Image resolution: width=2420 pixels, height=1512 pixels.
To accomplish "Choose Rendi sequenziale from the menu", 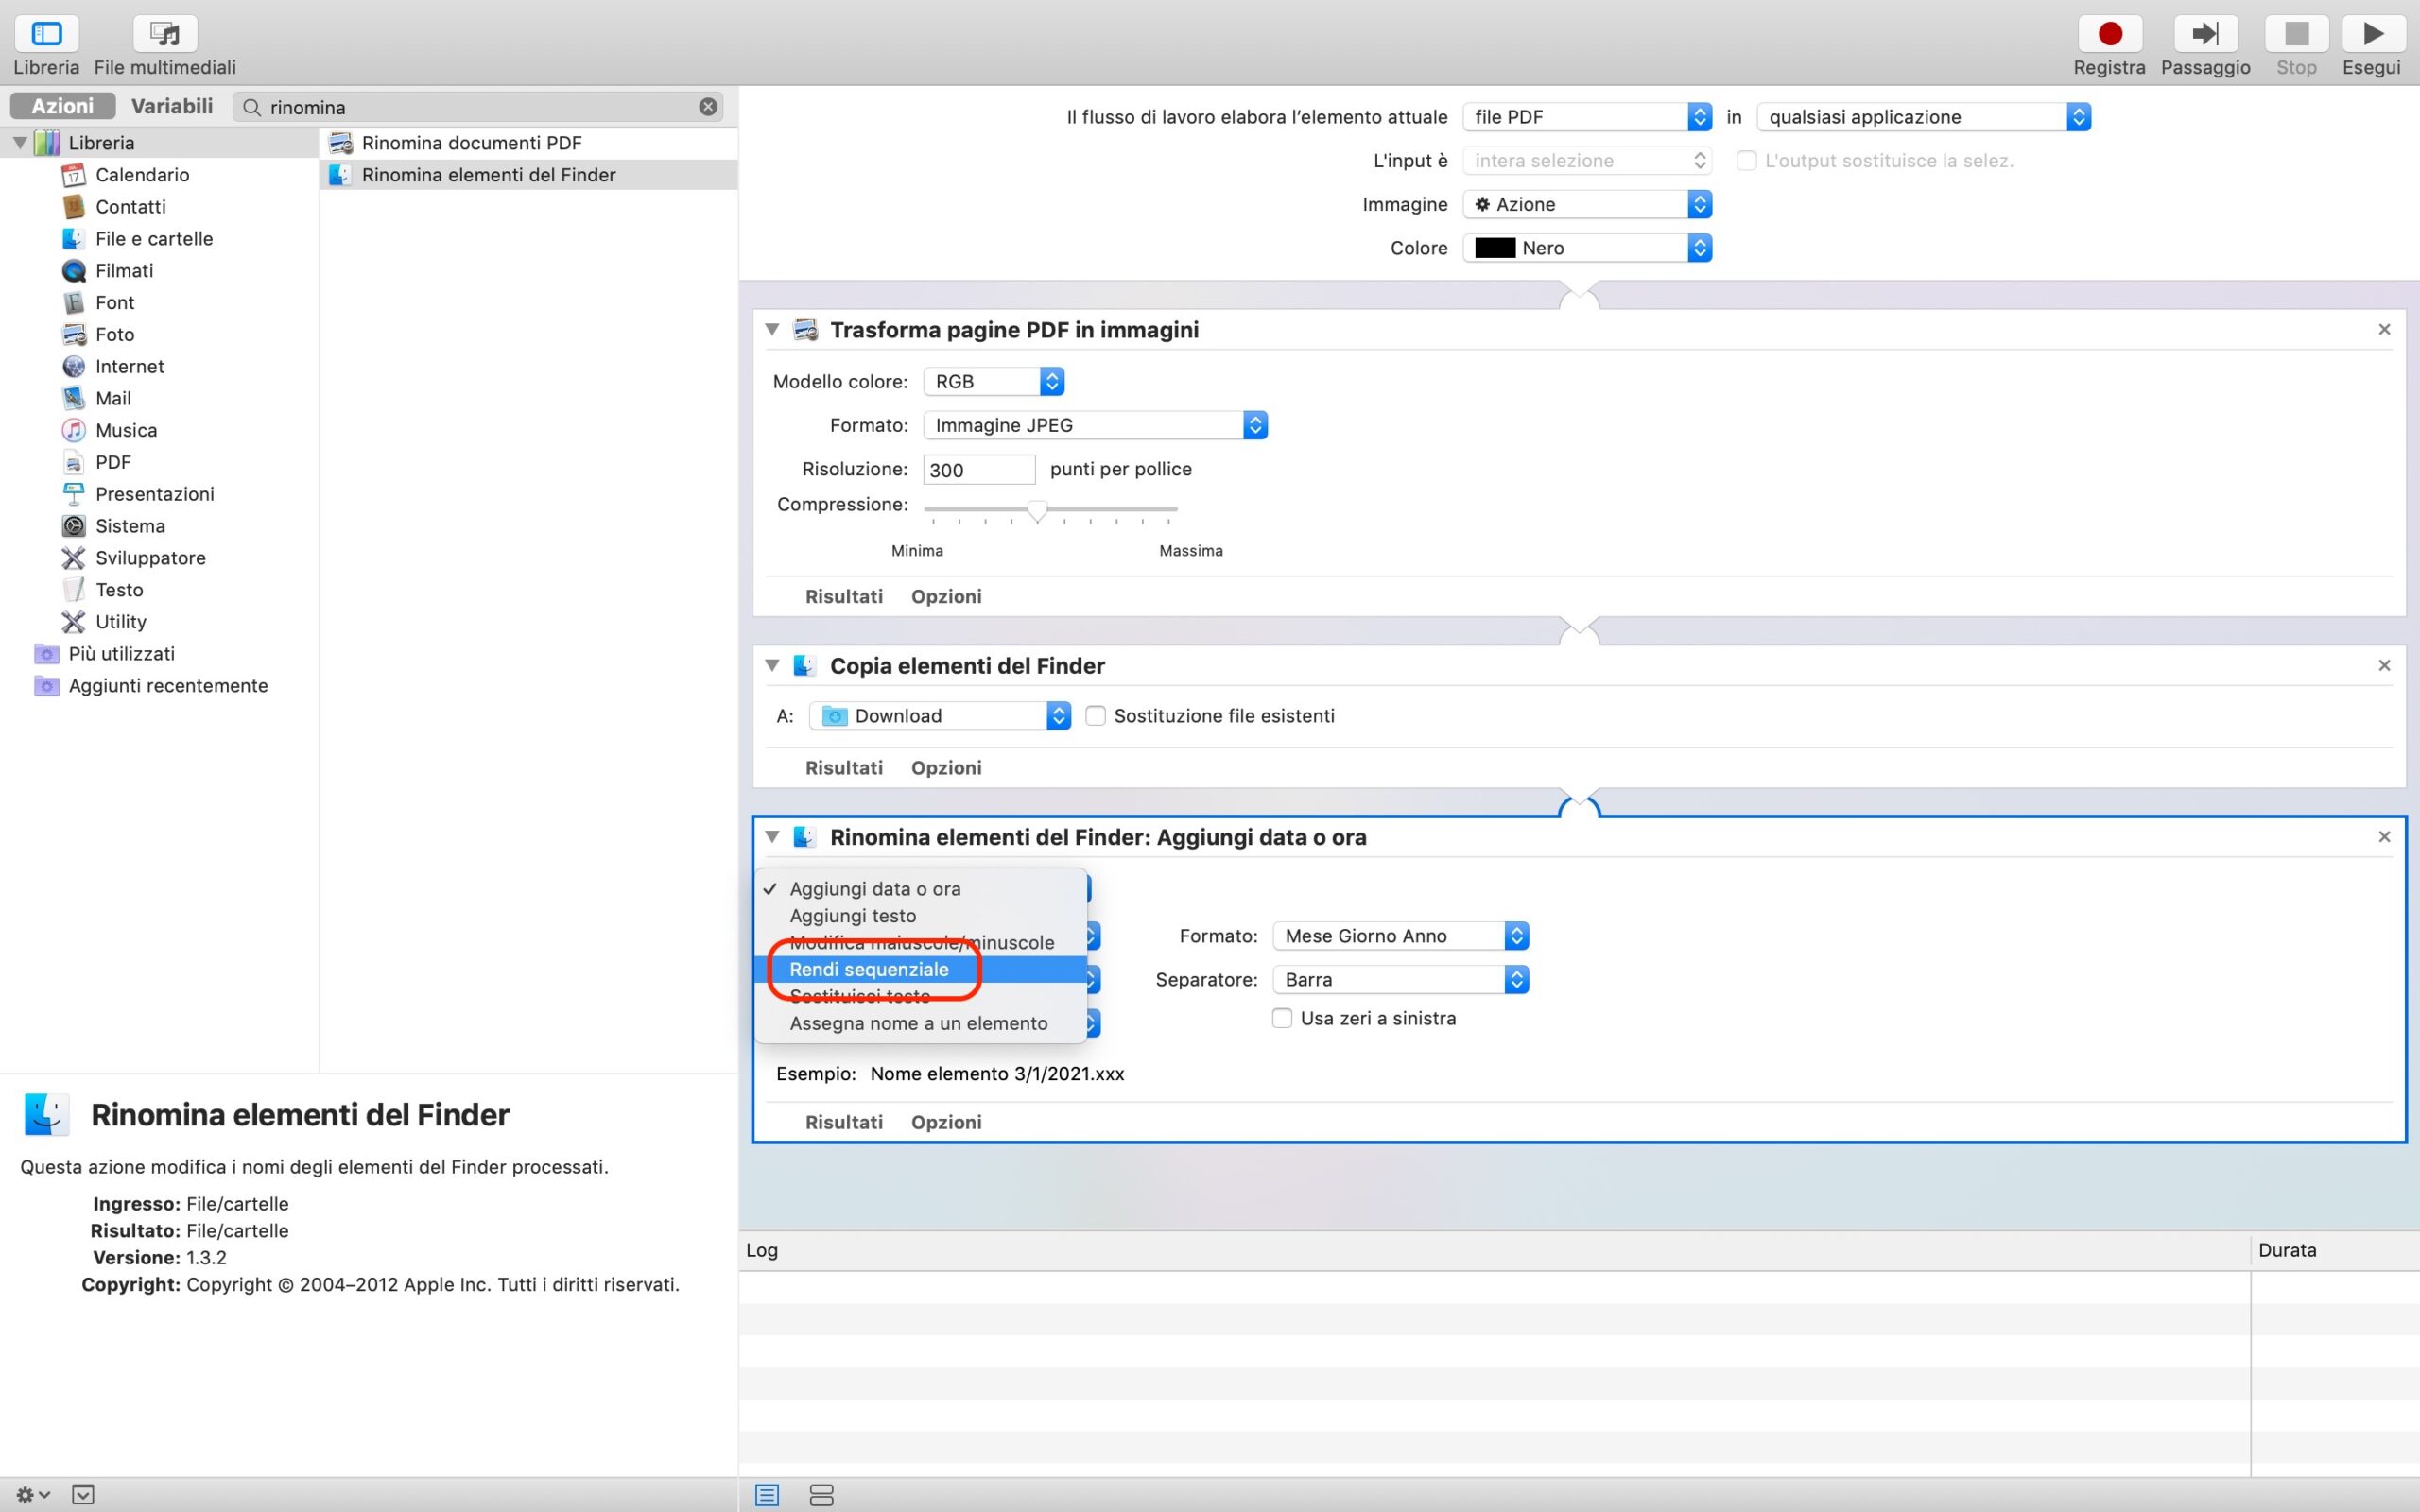I will [869, 969].
